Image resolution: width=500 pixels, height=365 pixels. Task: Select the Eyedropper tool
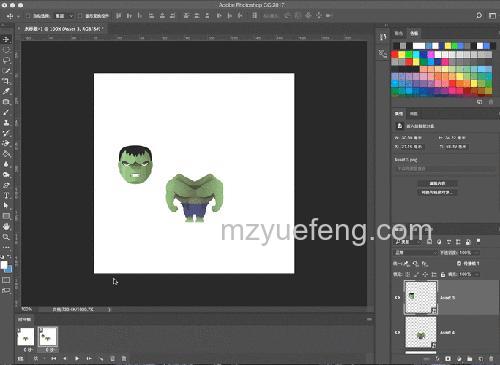pos(6,91)
